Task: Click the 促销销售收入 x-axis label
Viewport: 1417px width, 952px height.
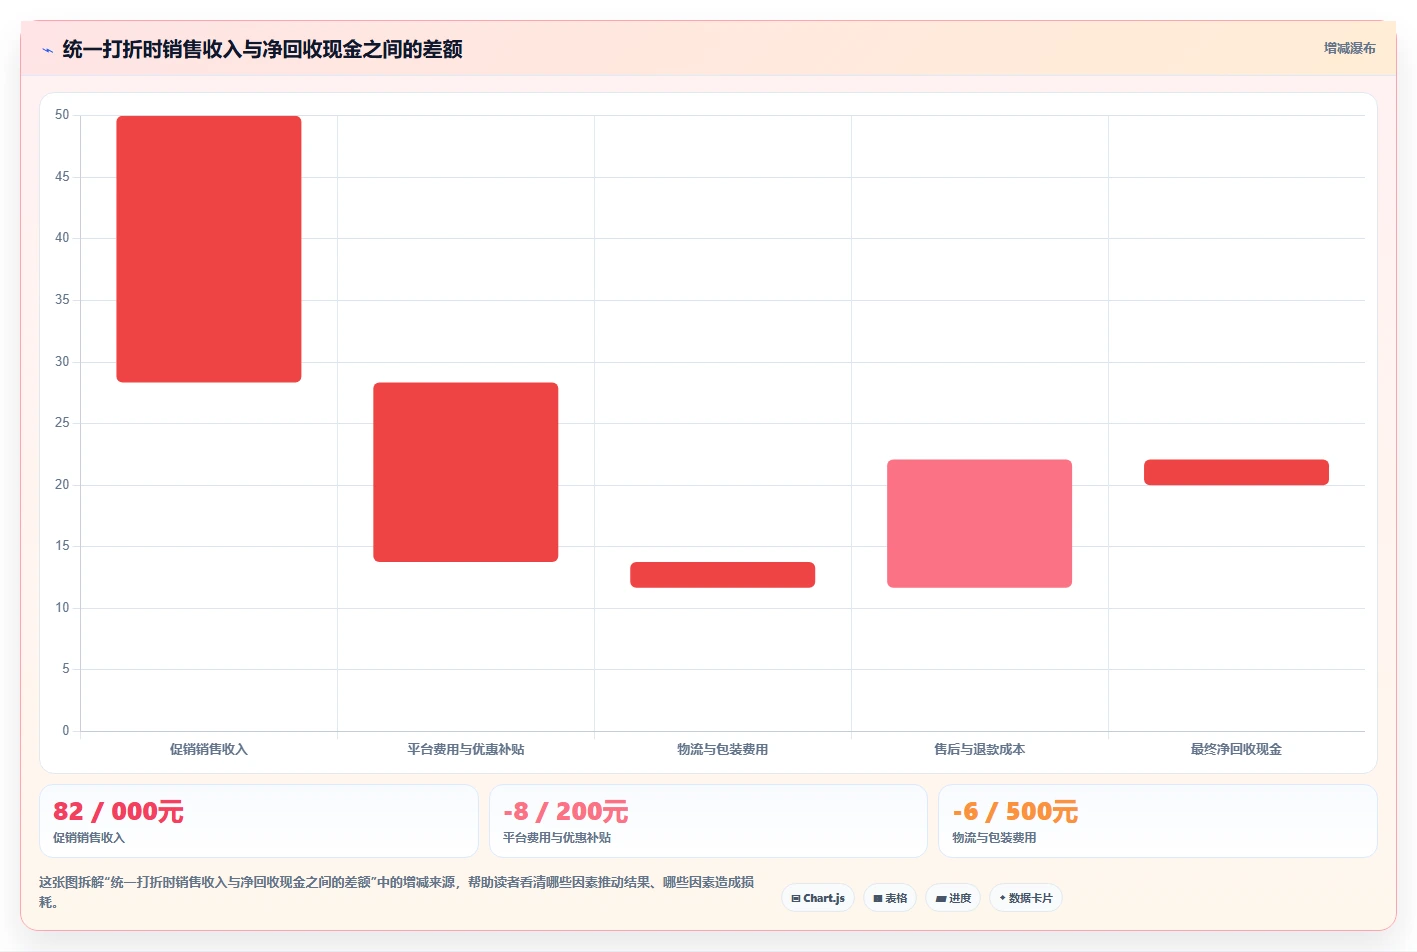Action: [209, 749]
